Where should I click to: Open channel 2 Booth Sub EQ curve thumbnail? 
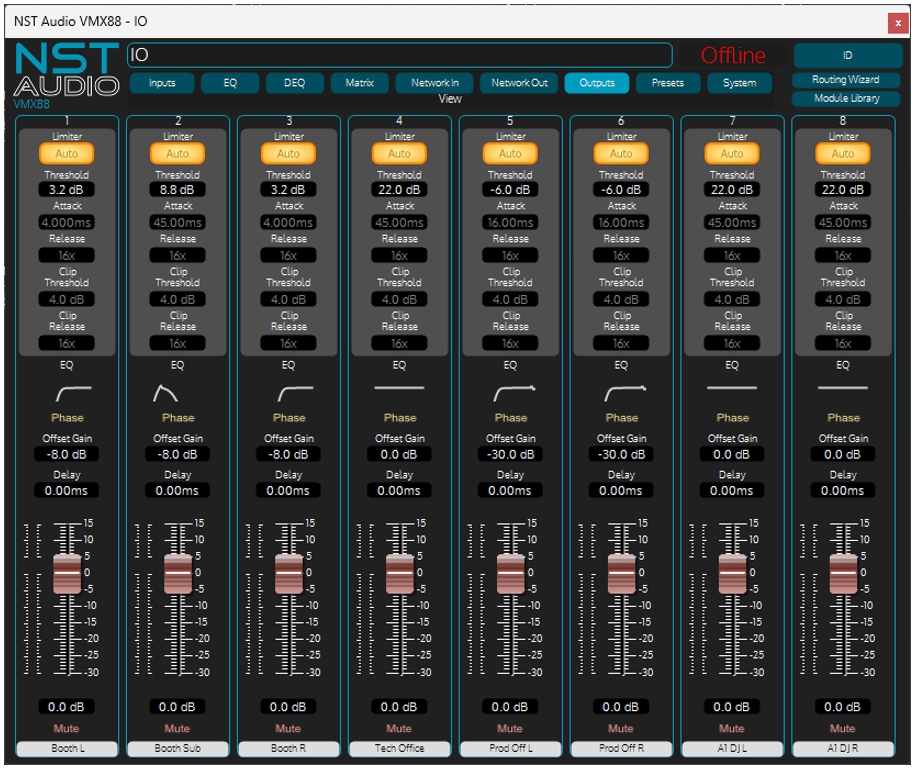click(x=165, y=393)
